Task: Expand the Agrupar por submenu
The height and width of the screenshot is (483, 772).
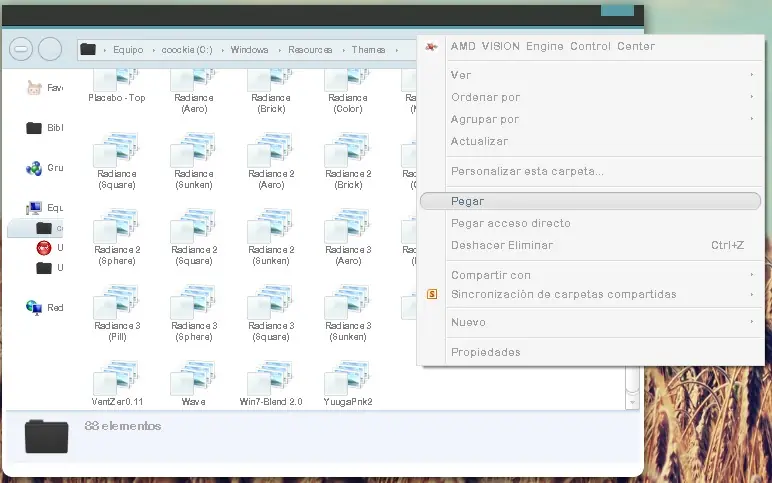Action: [591, 119]
